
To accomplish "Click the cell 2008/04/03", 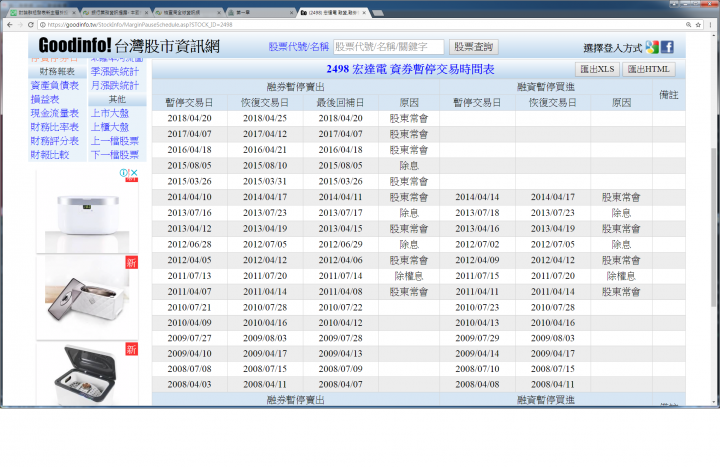I will [189, 384].
